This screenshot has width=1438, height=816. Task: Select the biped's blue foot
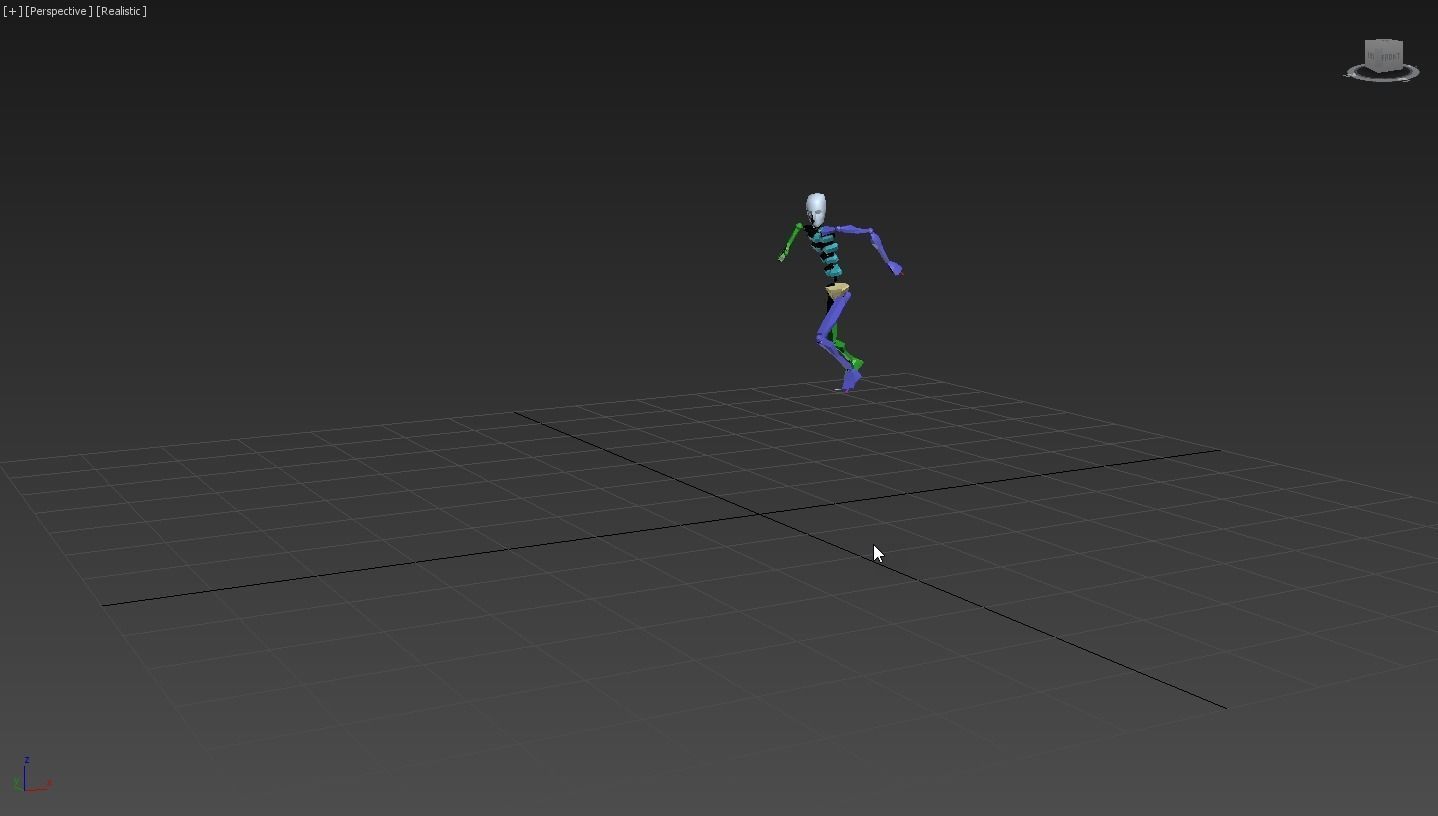tap(851, 379)
